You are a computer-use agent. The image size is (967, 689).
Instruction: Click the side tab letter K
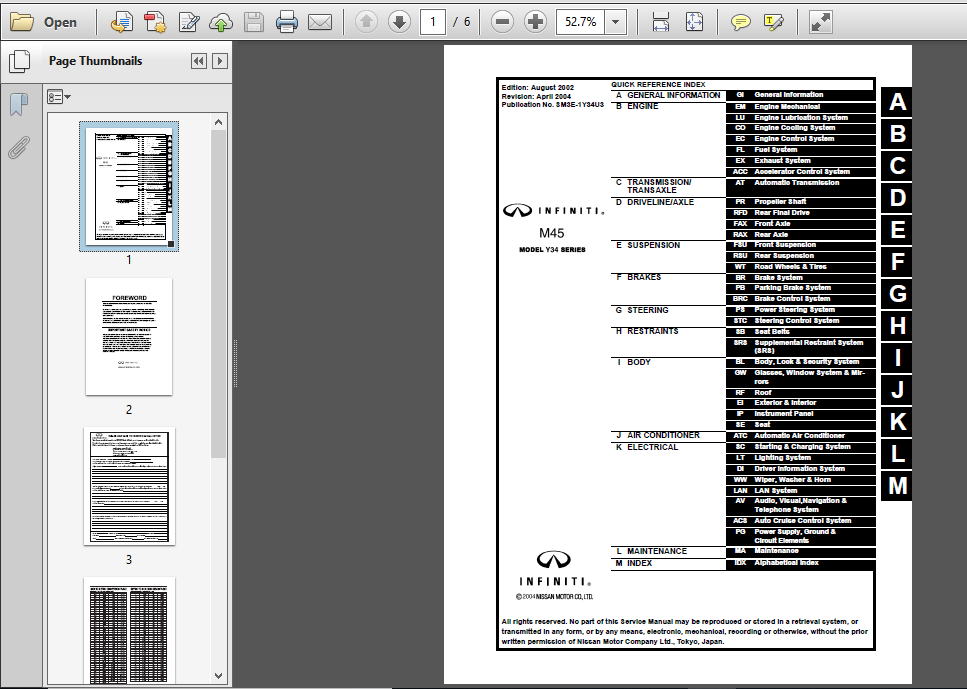click(897, 422)
